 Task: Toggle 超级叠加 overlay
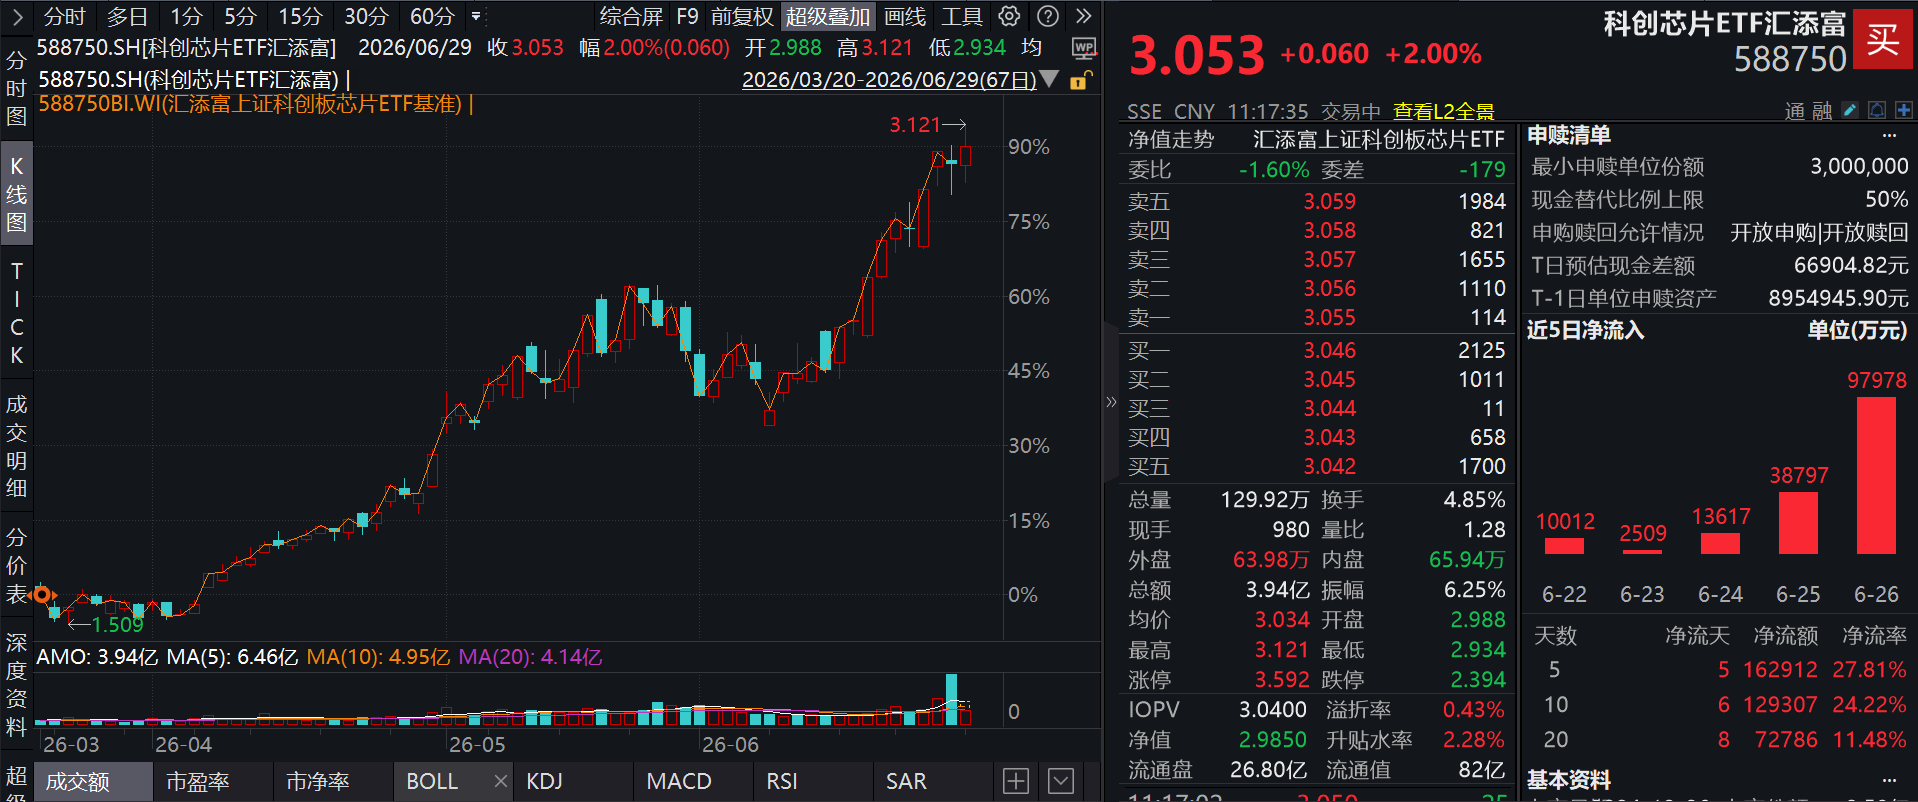(x=828, y=16)
